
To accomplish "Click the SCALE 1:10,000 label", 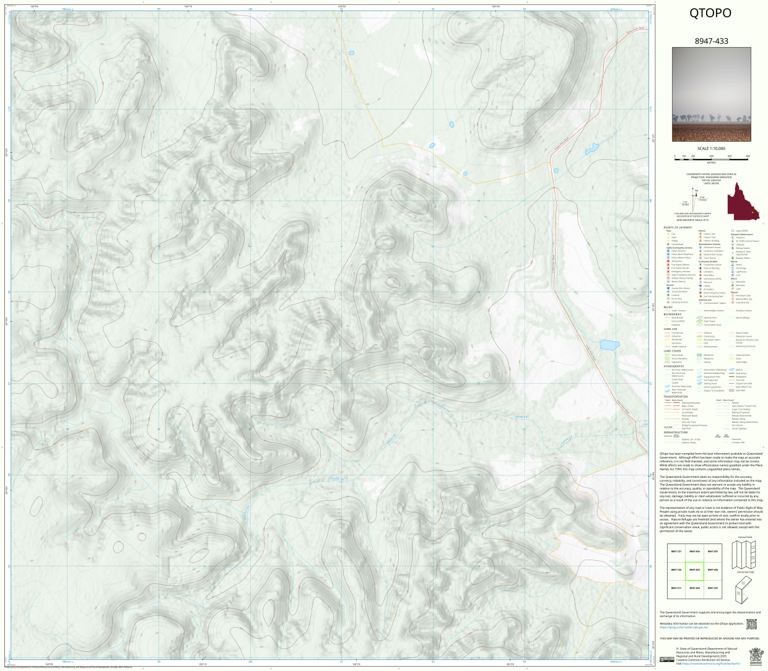I will pyautogui.click(x=711, y=148).
